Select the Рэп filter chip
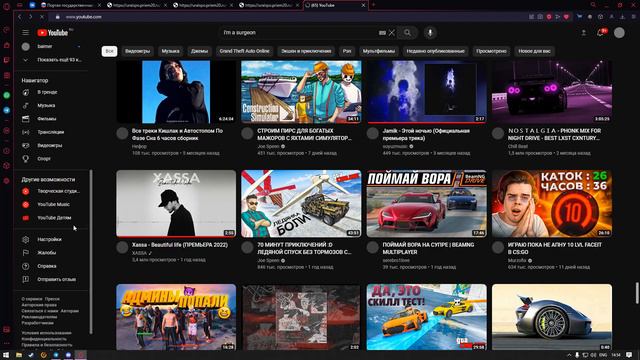This screenshot has height=360, width=640. tap(347, 51)
